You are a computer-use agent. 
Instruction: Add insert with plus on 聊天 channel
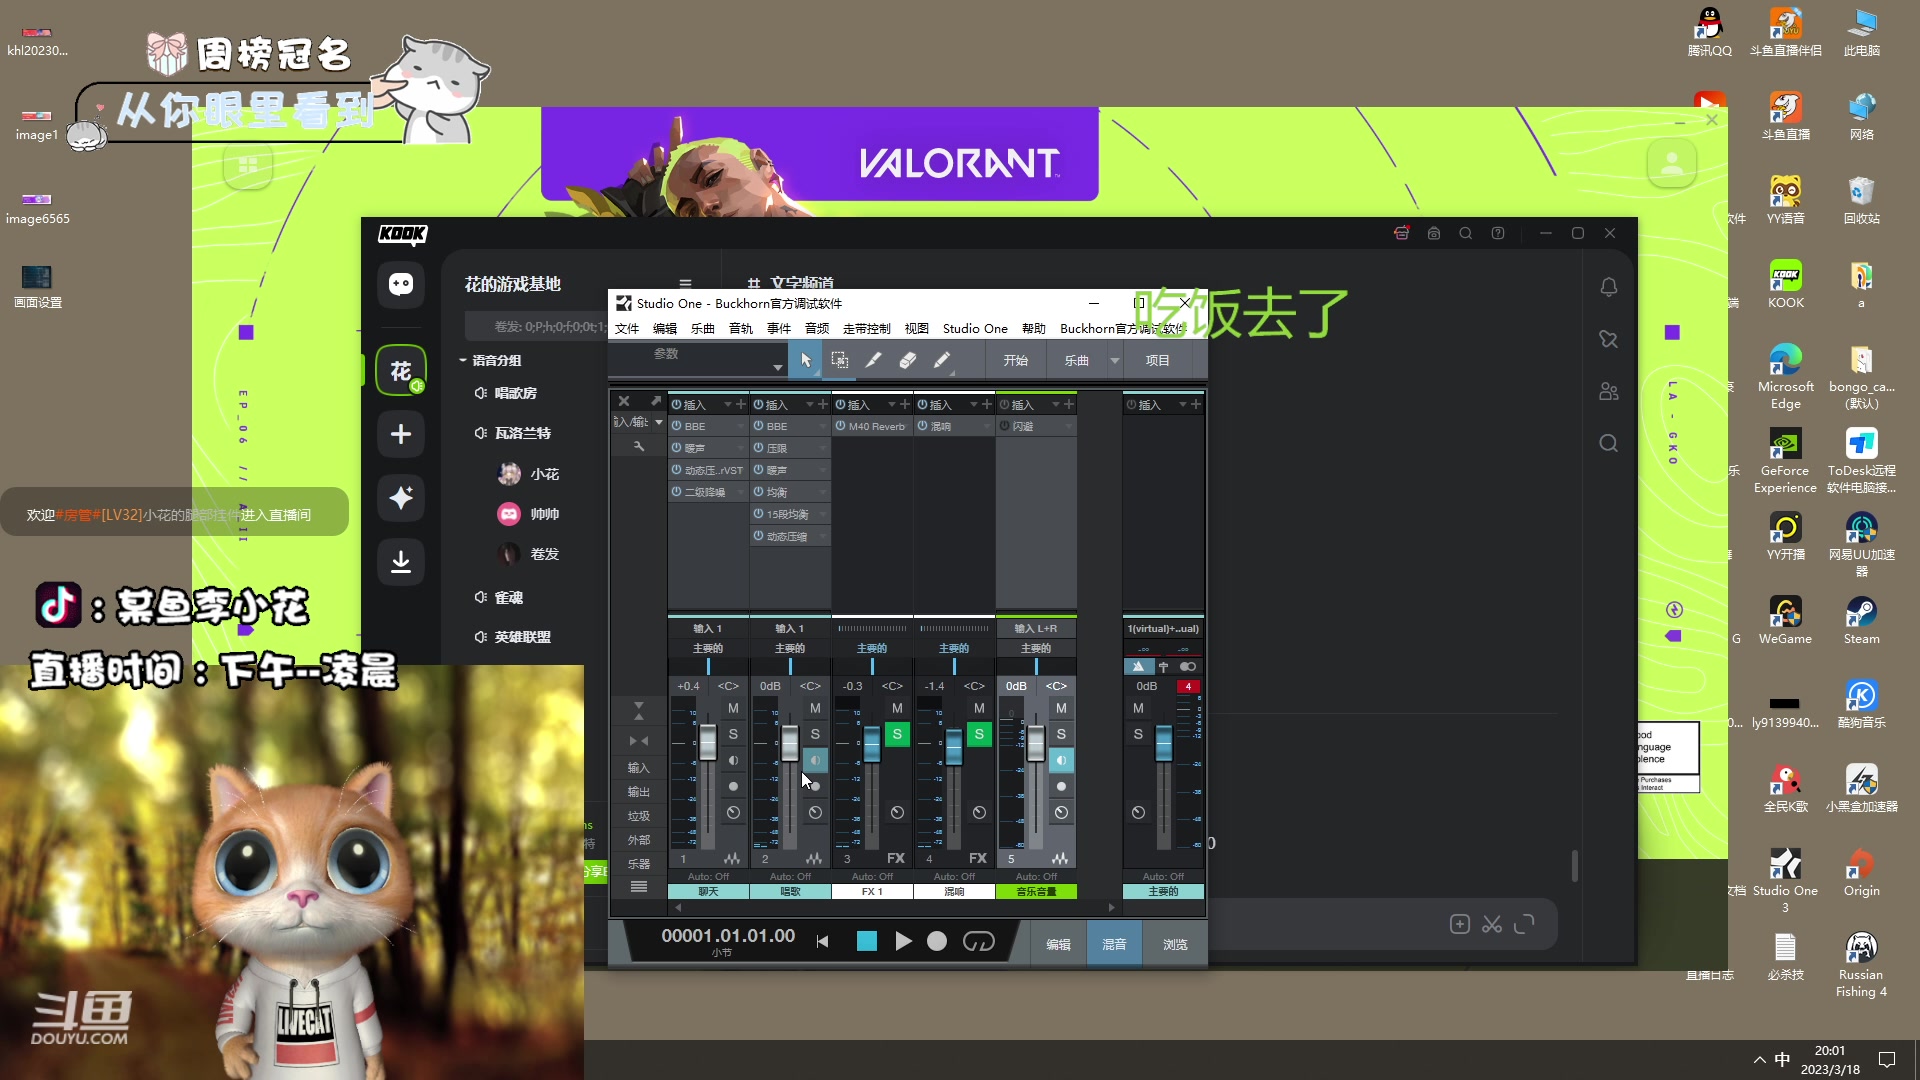tap(741, 405)
